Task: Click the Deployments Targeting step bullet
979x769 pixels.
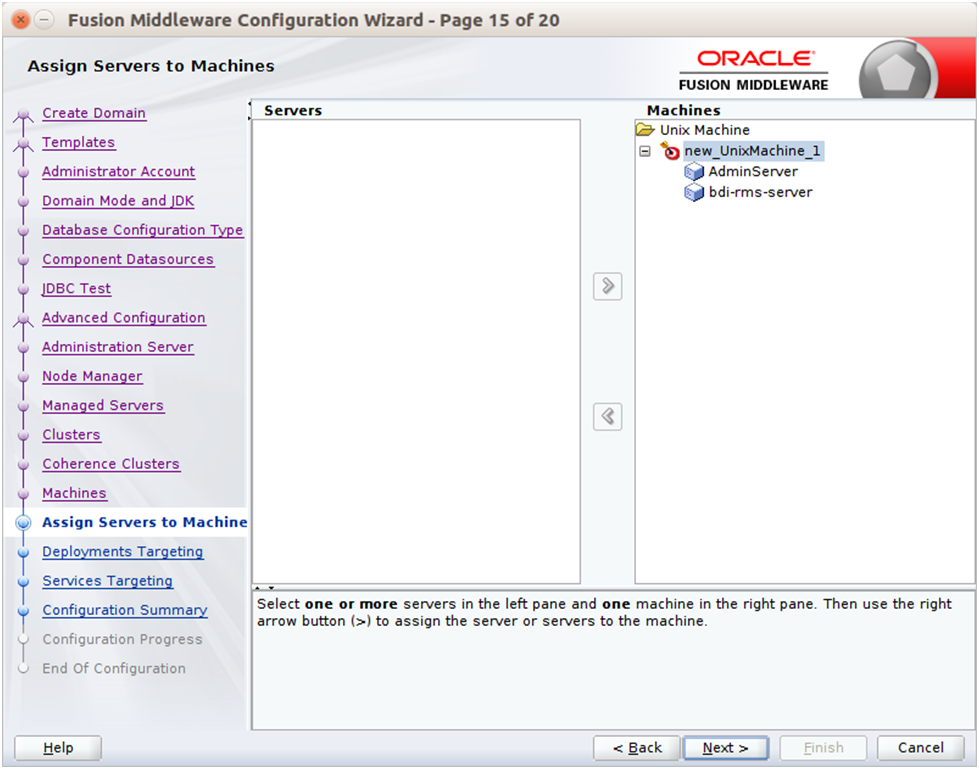Action: click(23, 552)
